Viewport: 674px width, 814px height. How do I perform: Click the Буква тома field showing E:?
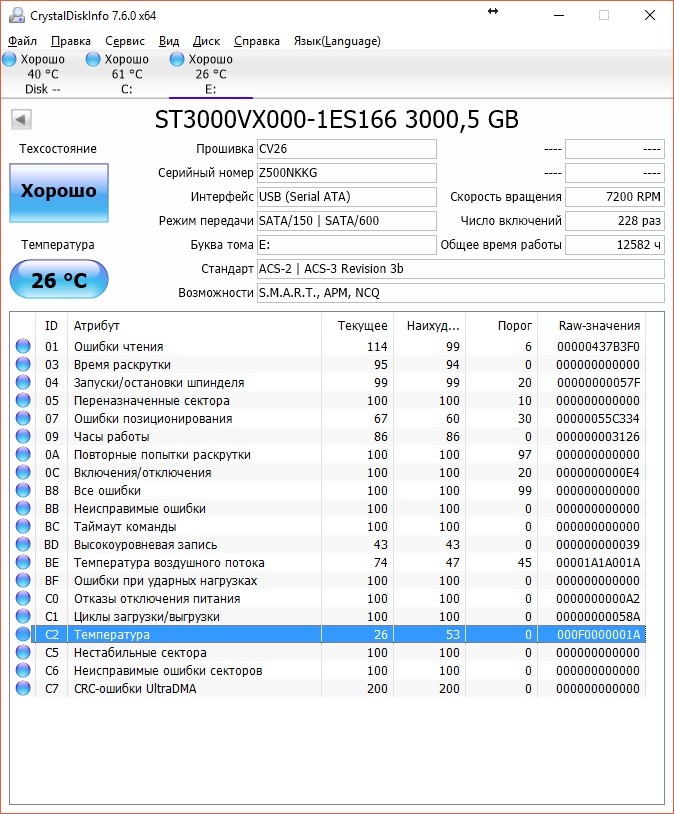[347, 245]
